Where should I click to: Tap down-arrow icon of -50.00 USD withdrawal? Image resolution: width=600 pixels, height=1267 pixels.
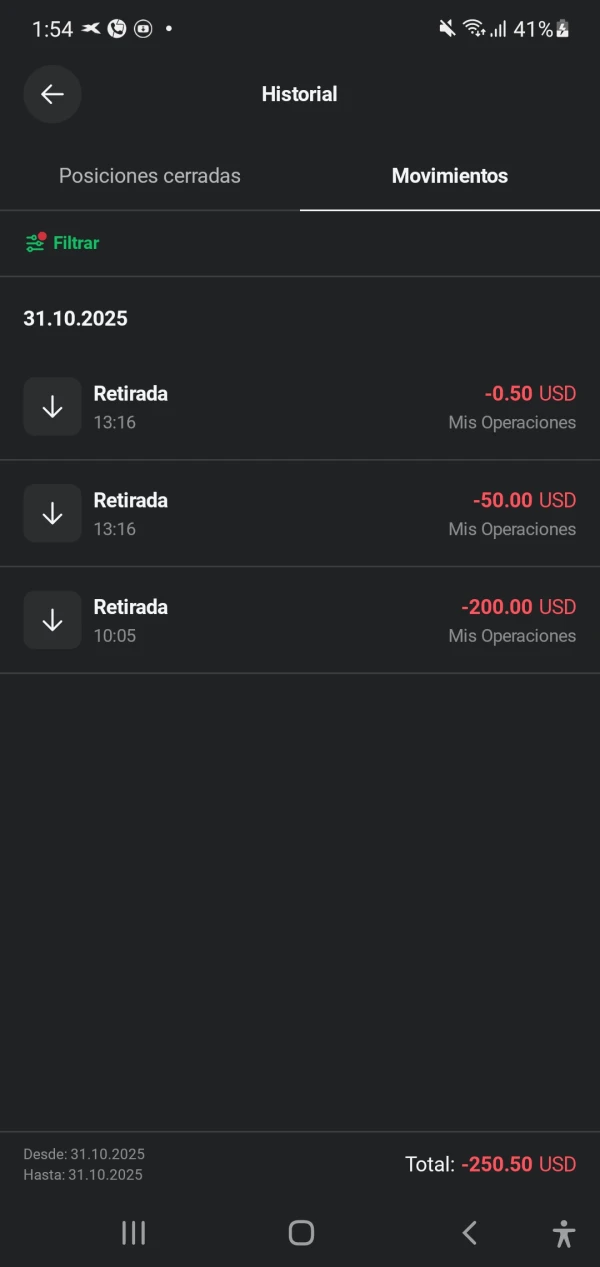click(52, 513)
